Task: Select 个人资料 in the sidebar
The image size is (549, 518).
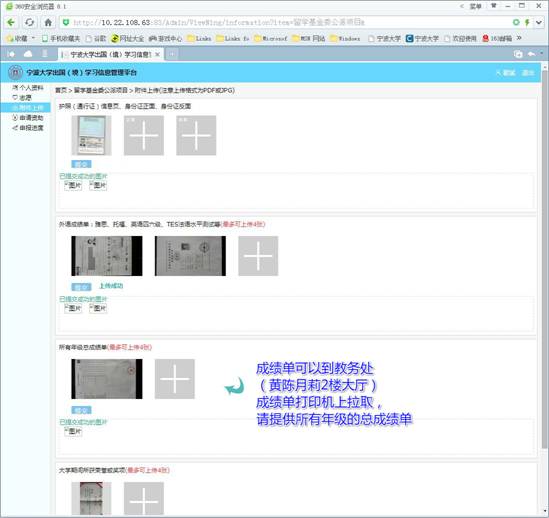Action: click(28, 87)
